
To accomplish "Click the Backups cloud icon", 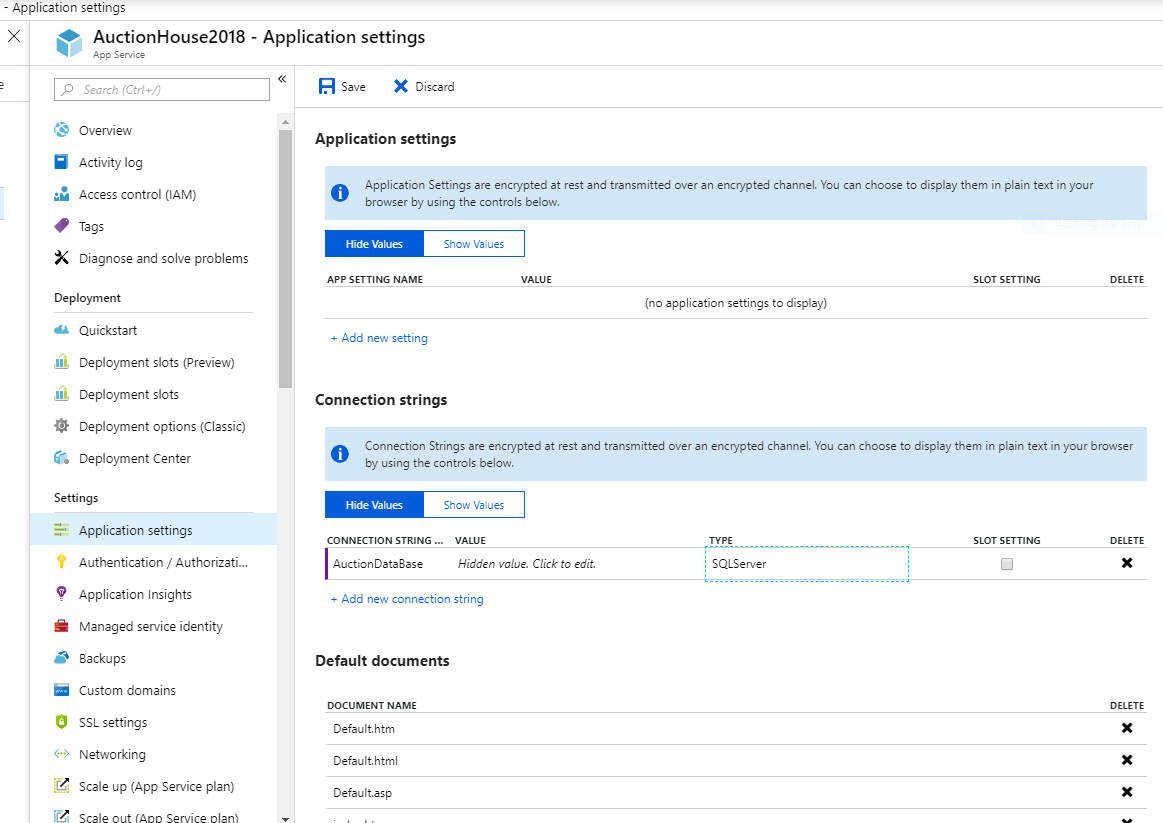I will tap(62, 658).
